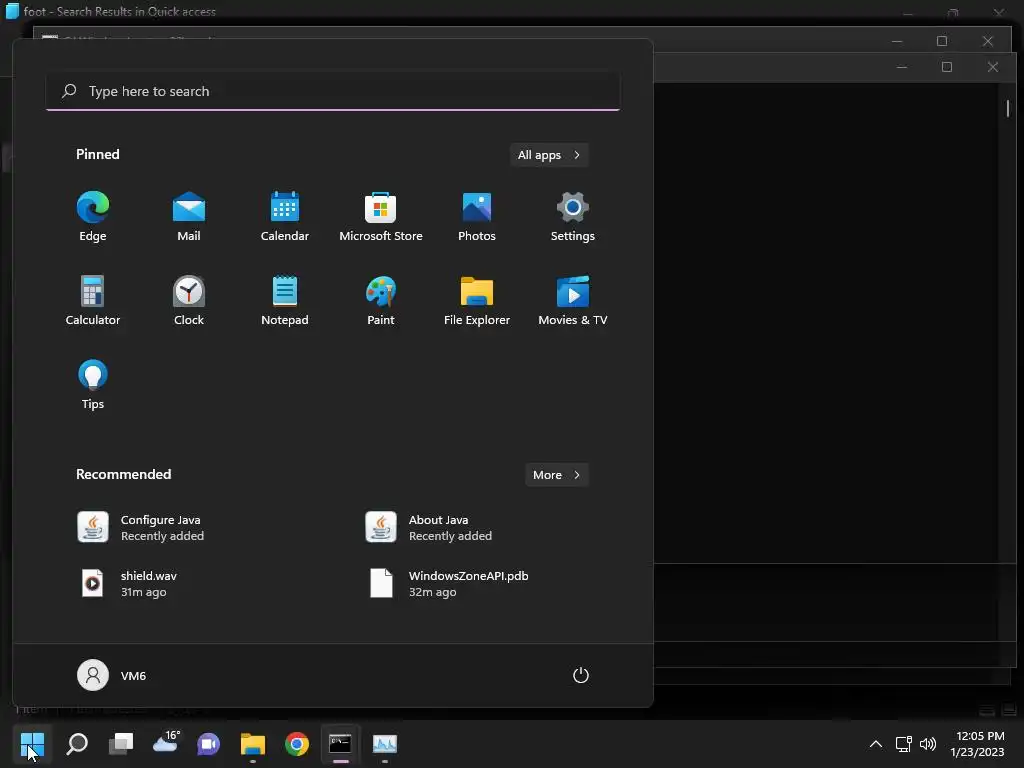Open the weather widget showing 16°

(166, 744)
